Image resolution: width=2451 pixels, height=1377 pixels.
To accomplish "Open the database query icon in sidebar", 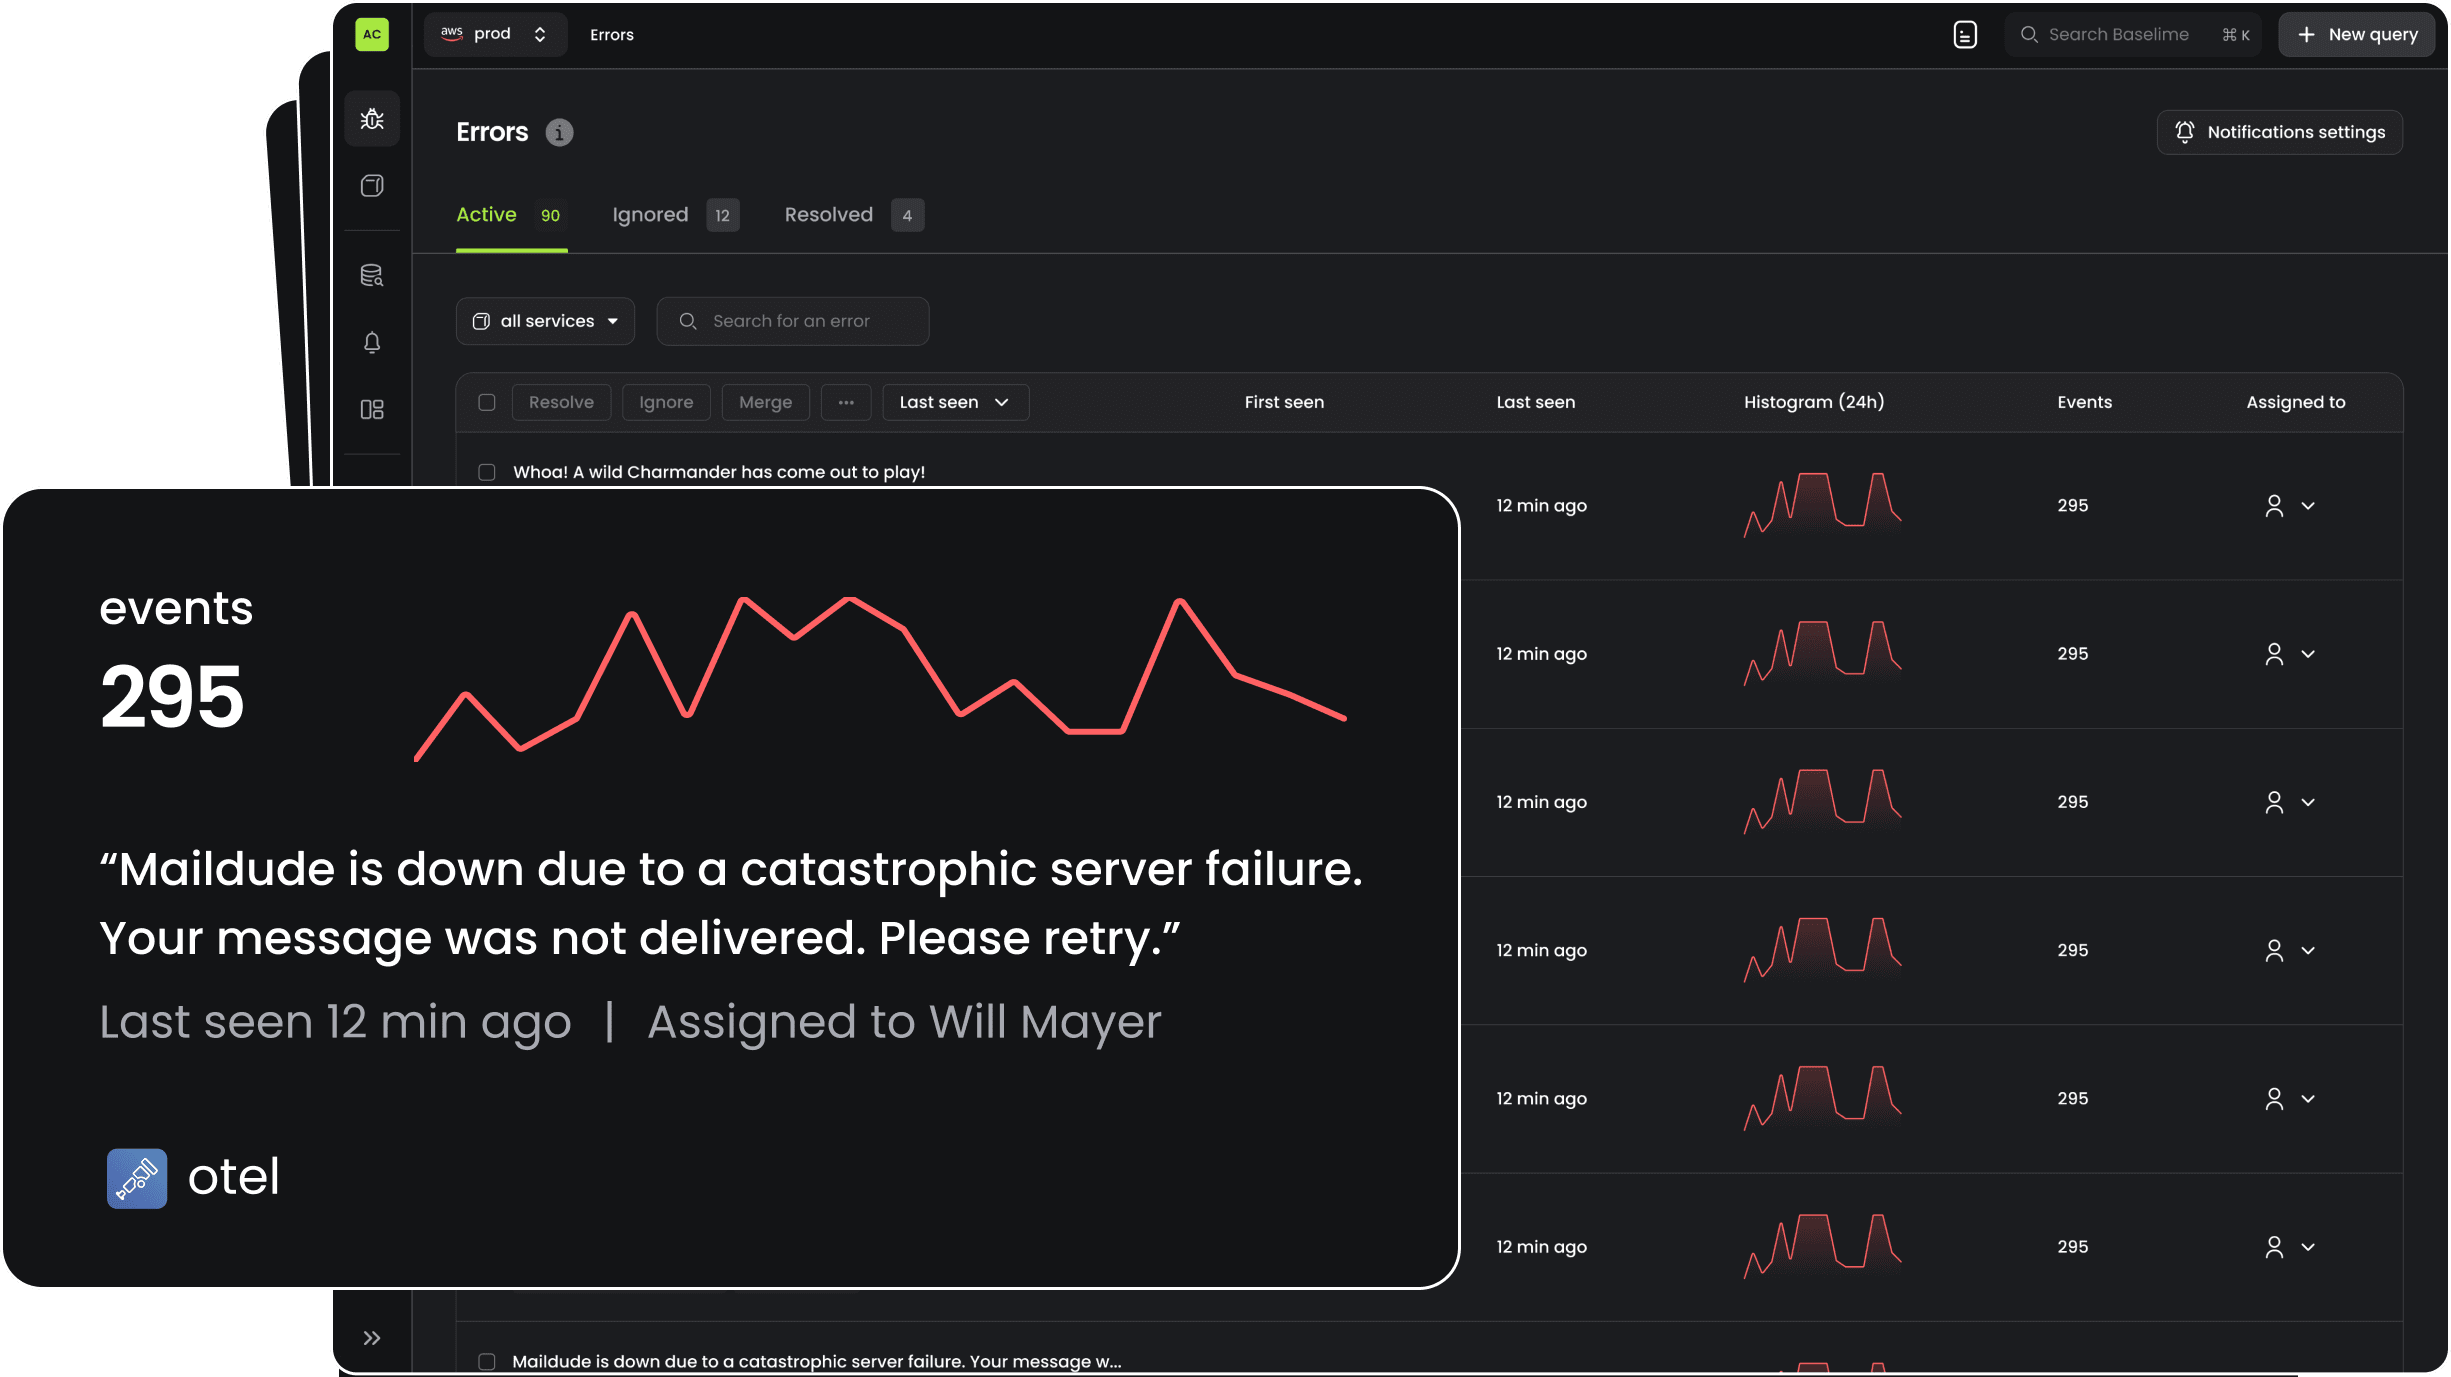I will point(372,275).
